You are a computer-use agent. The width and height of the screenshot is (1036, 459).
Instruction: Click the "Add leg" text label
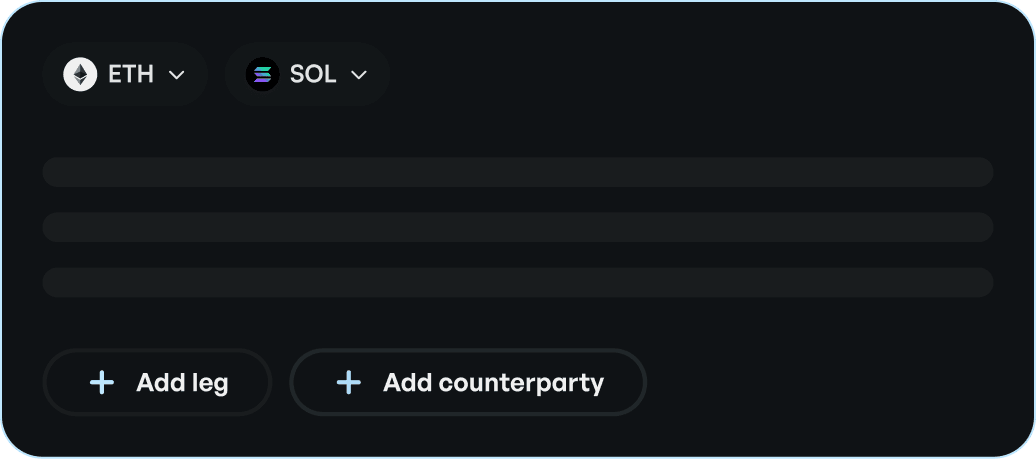182,383
